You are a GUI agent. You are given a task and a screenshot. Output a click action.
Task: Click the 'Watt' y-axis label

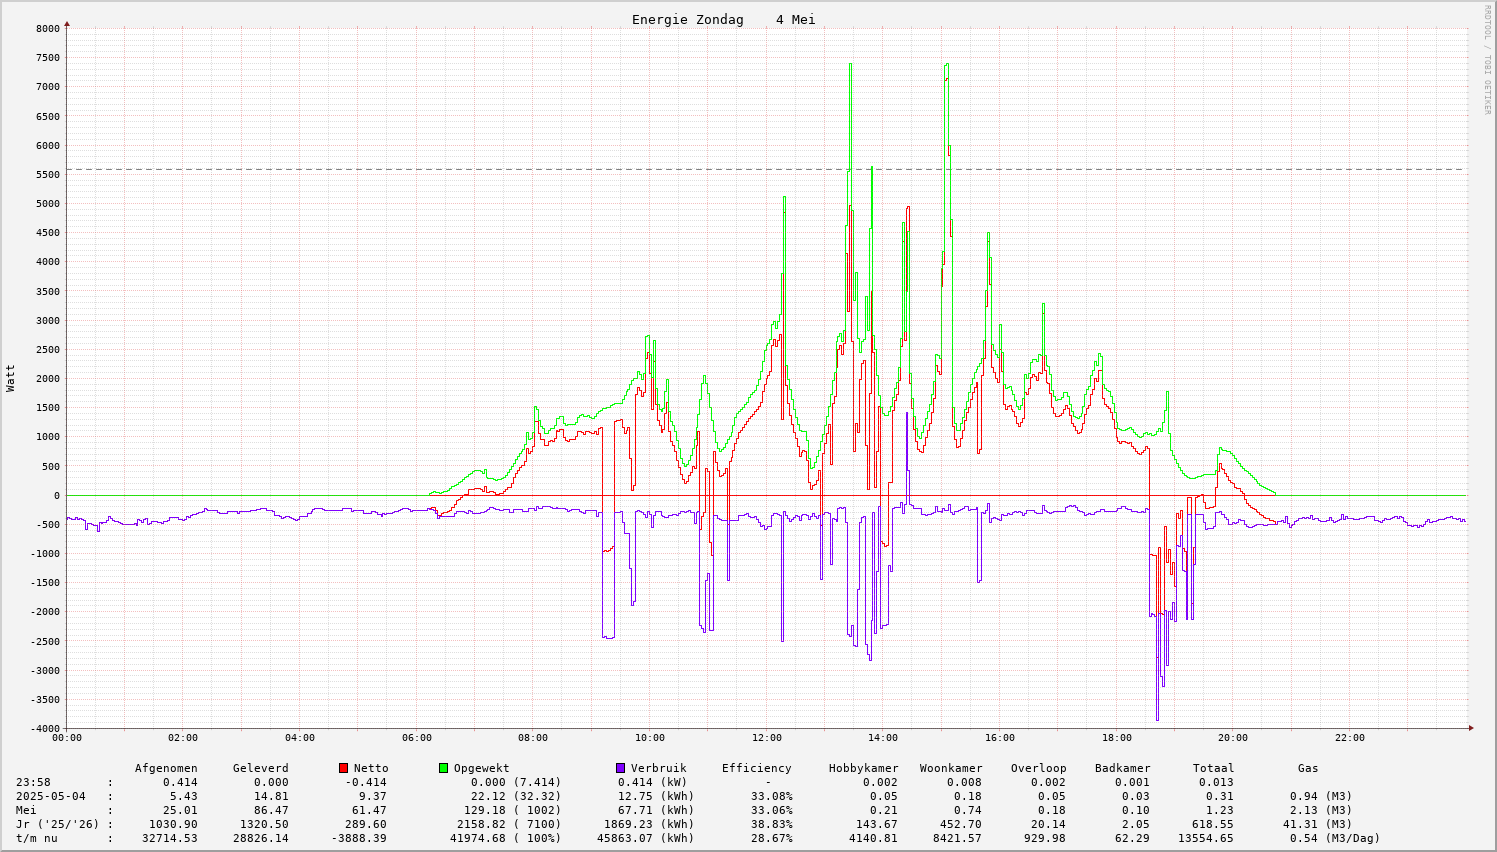point(11,378)
